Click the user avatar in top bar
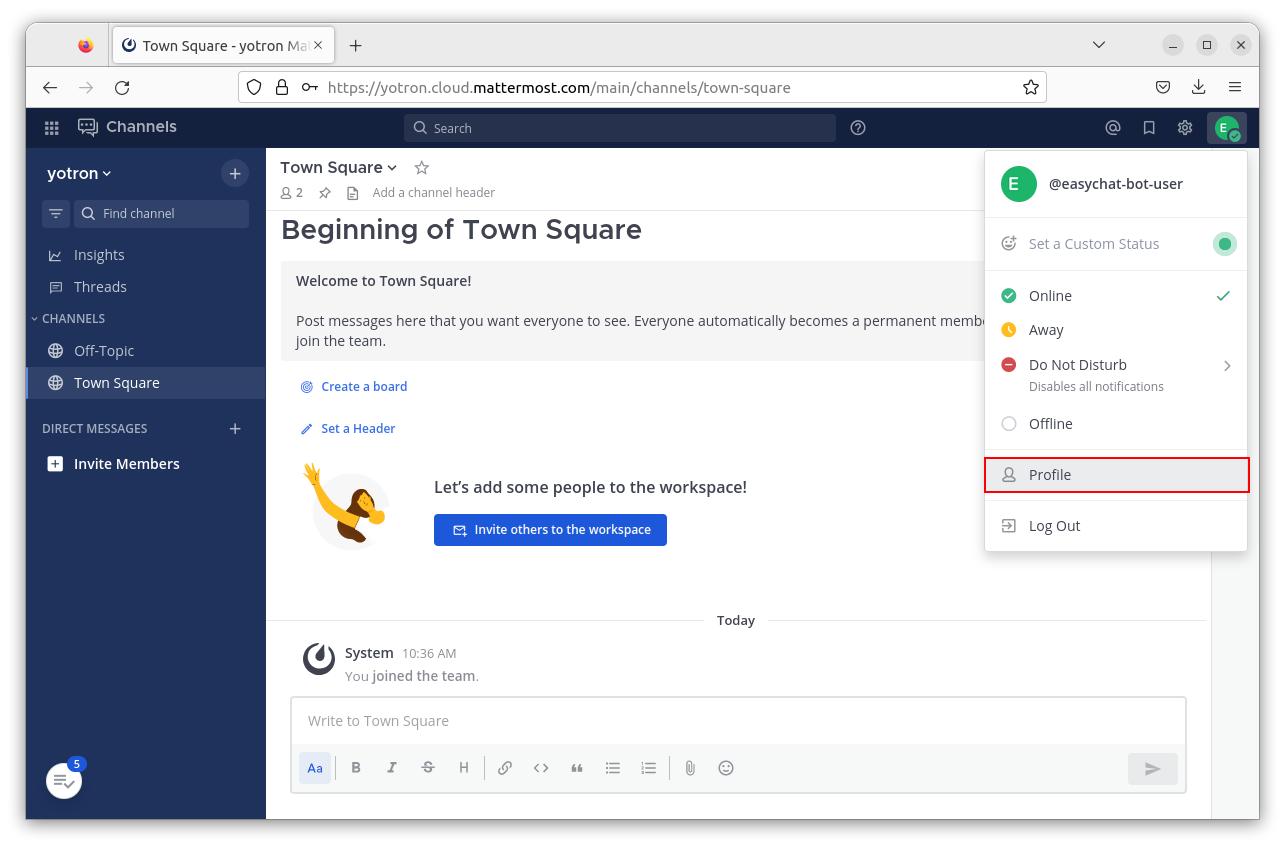Image resolution: width=1285 pixels, height=848 pixels. [x=1226, y=128]
